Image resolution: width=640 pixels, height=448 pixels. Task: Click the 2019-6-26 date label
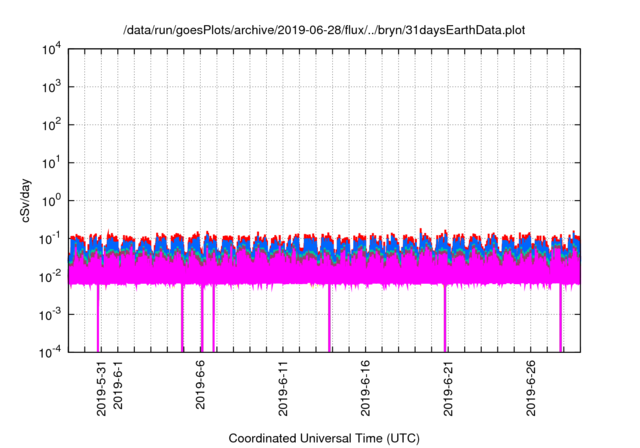pyautogui.click(x=531, y=388)
